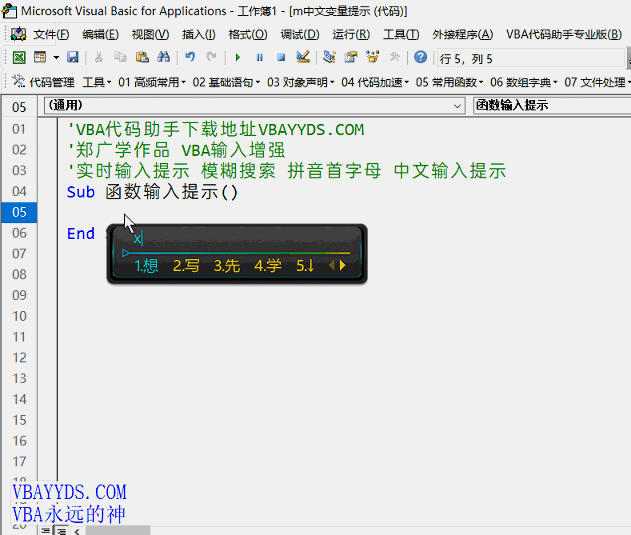Select IME candidate 1.想
The width and height of the screenshot is (631, 535).
tap(146, 266)
